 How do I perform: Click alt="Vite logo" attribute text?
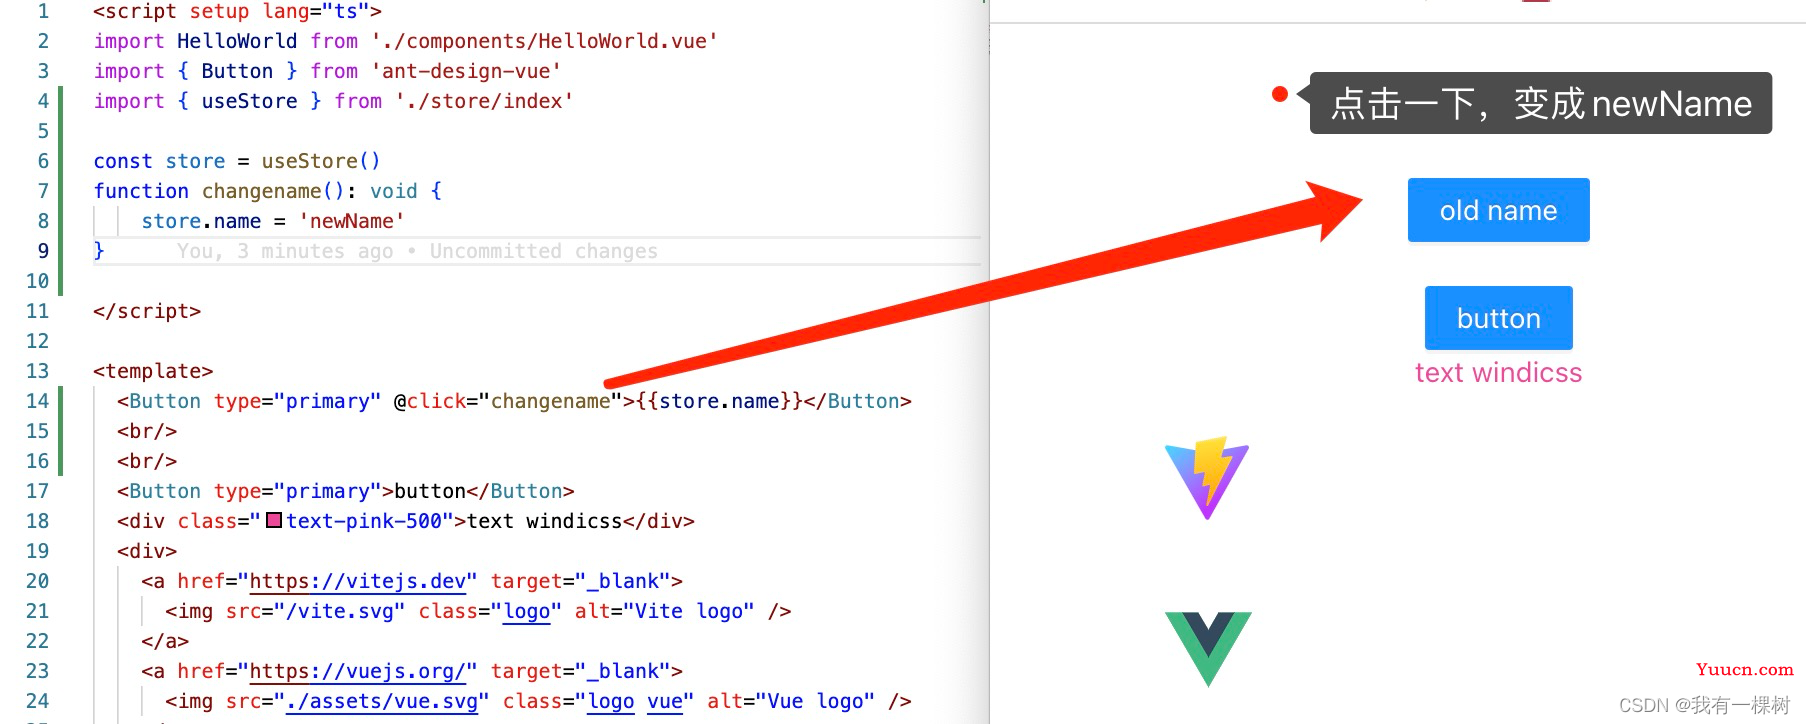pos(664,611)
